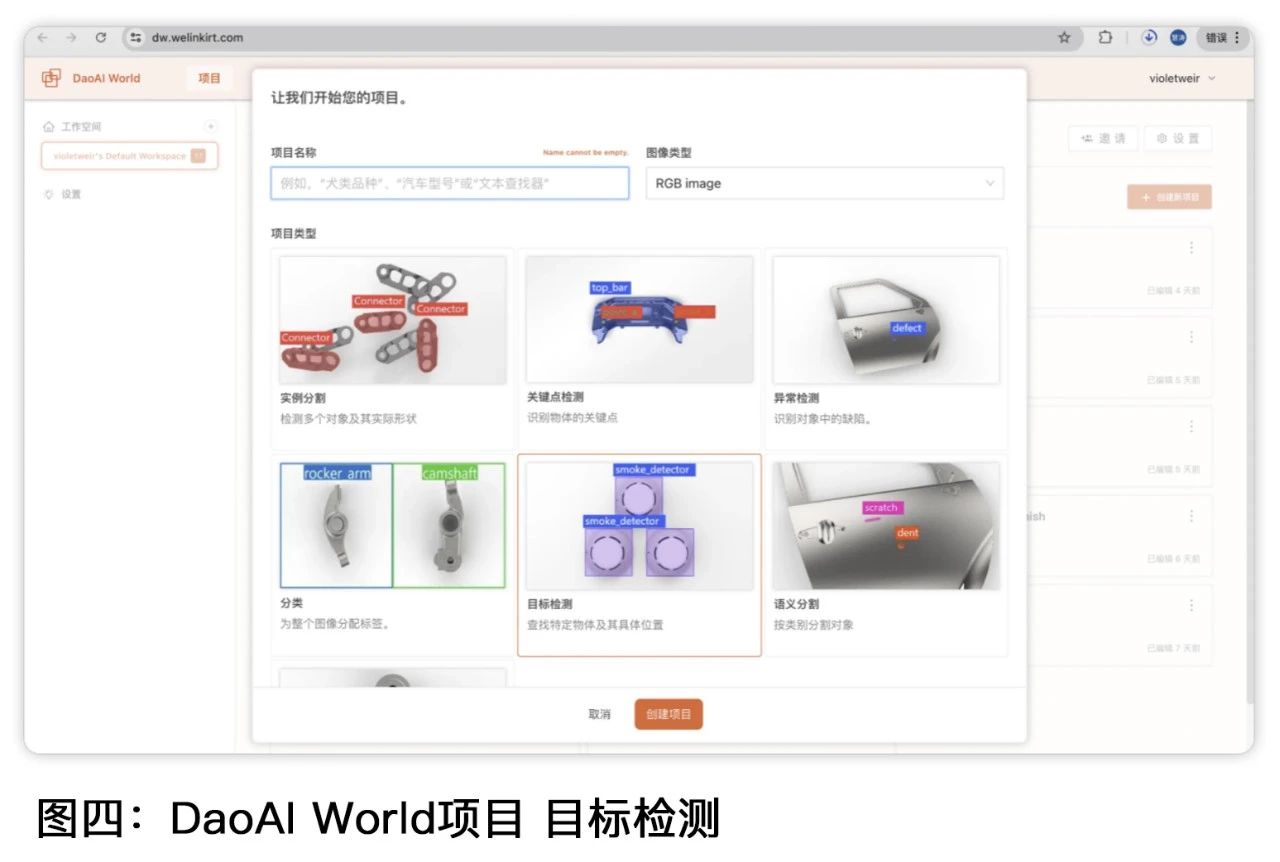1280x862 pixels.
Task: Click the blue browser profile avatar
Action: coord(1178,38)
